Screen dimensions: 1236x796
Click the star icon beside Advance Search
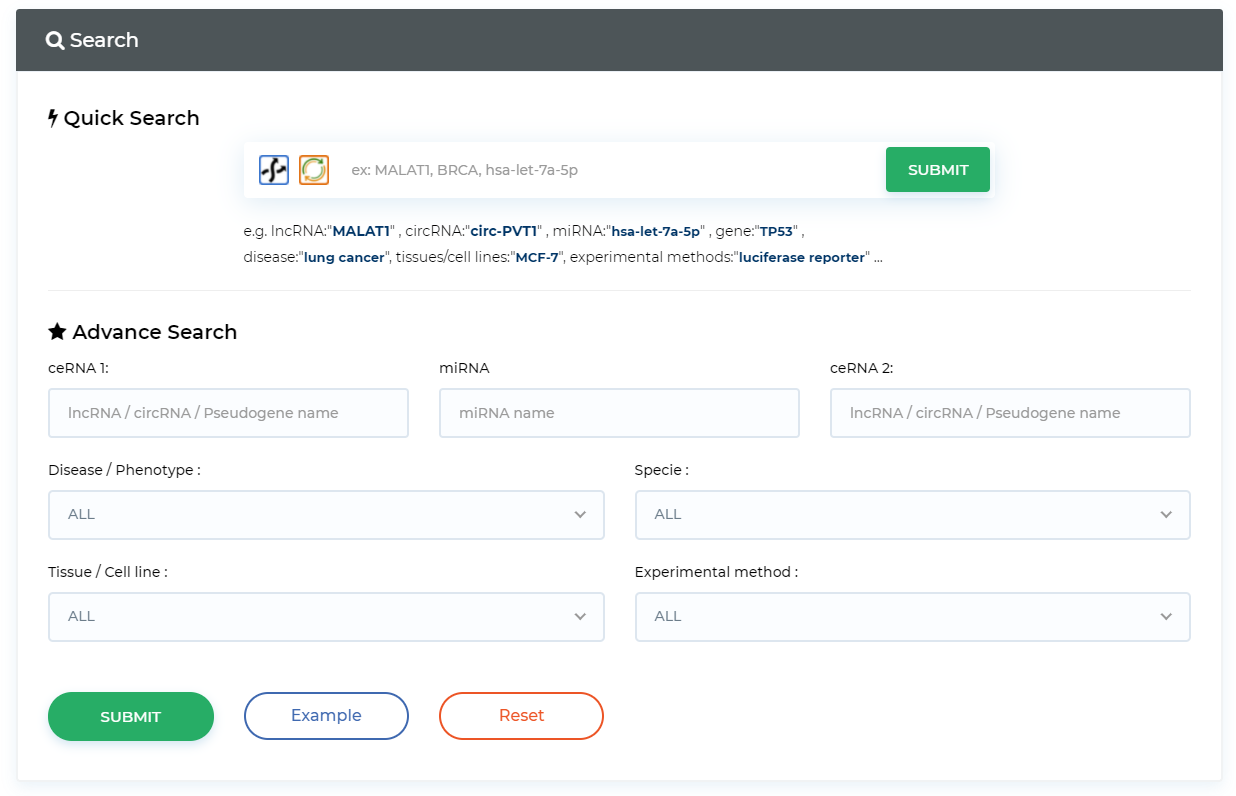57,332
